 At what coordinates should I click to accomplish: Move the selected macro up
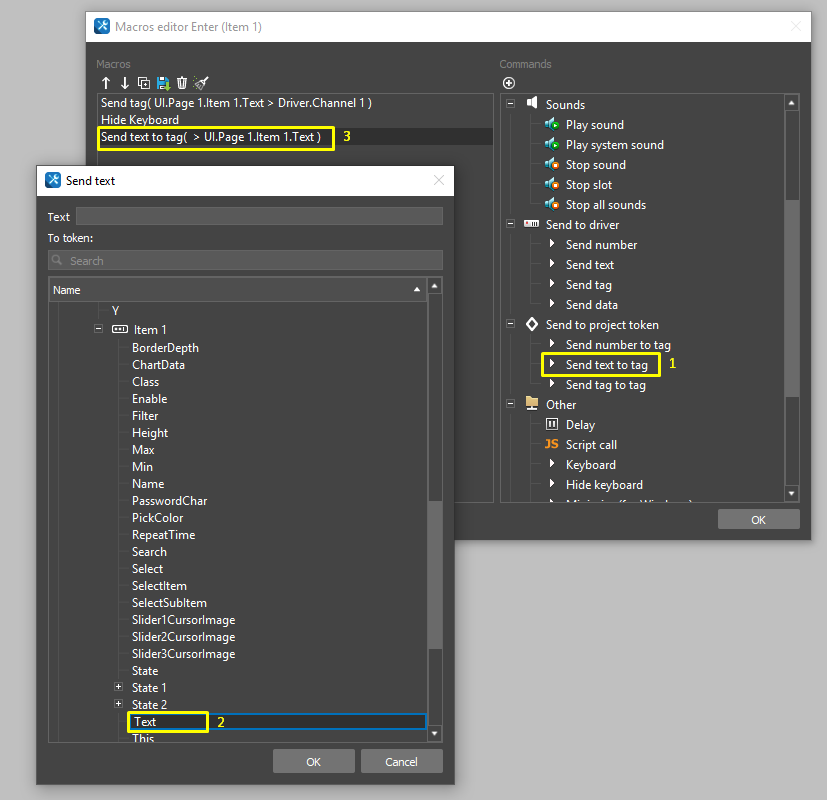[105, 83]
